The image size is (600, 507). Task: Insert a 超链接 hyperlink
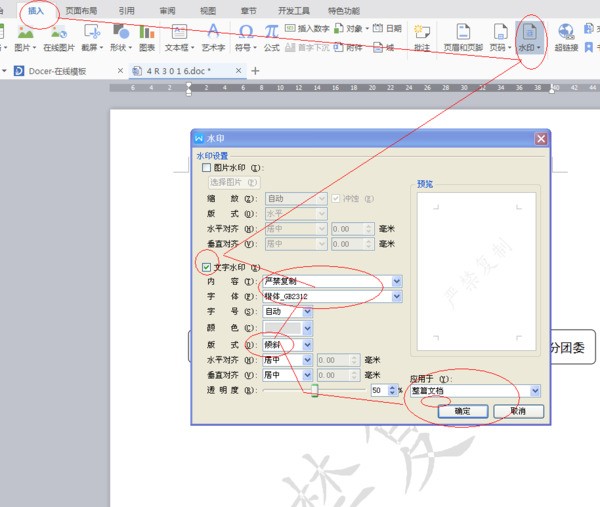coord(566,37)
